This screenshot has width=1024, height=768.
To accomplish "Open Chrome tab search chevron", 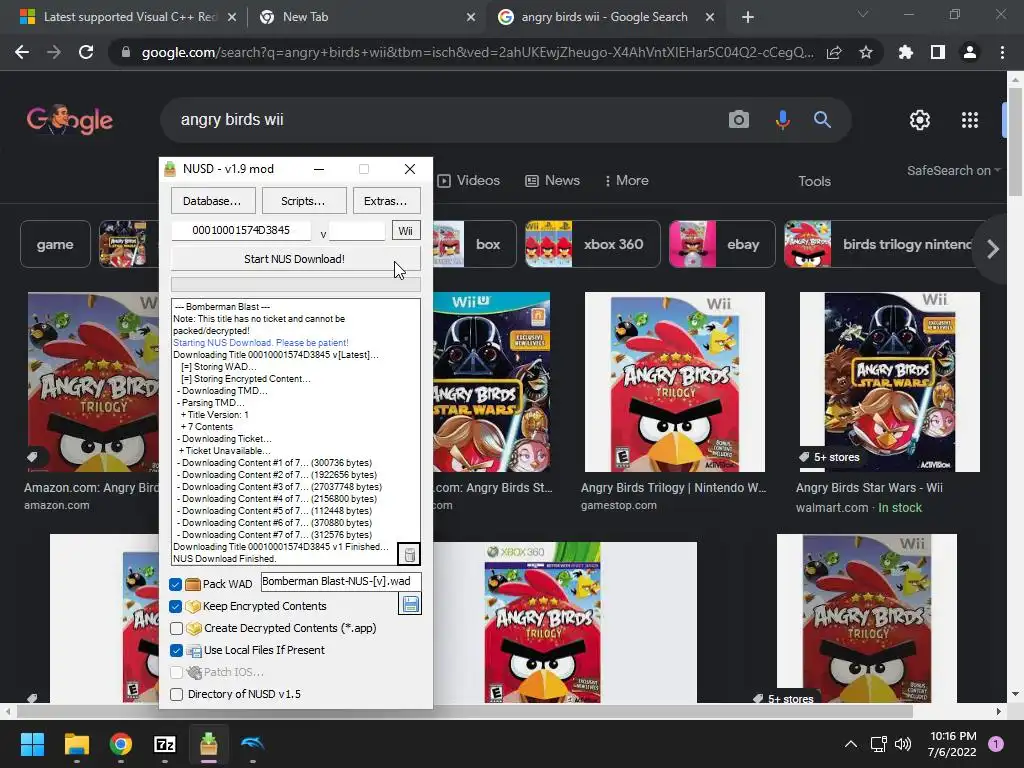I will (x=863, y=14).
